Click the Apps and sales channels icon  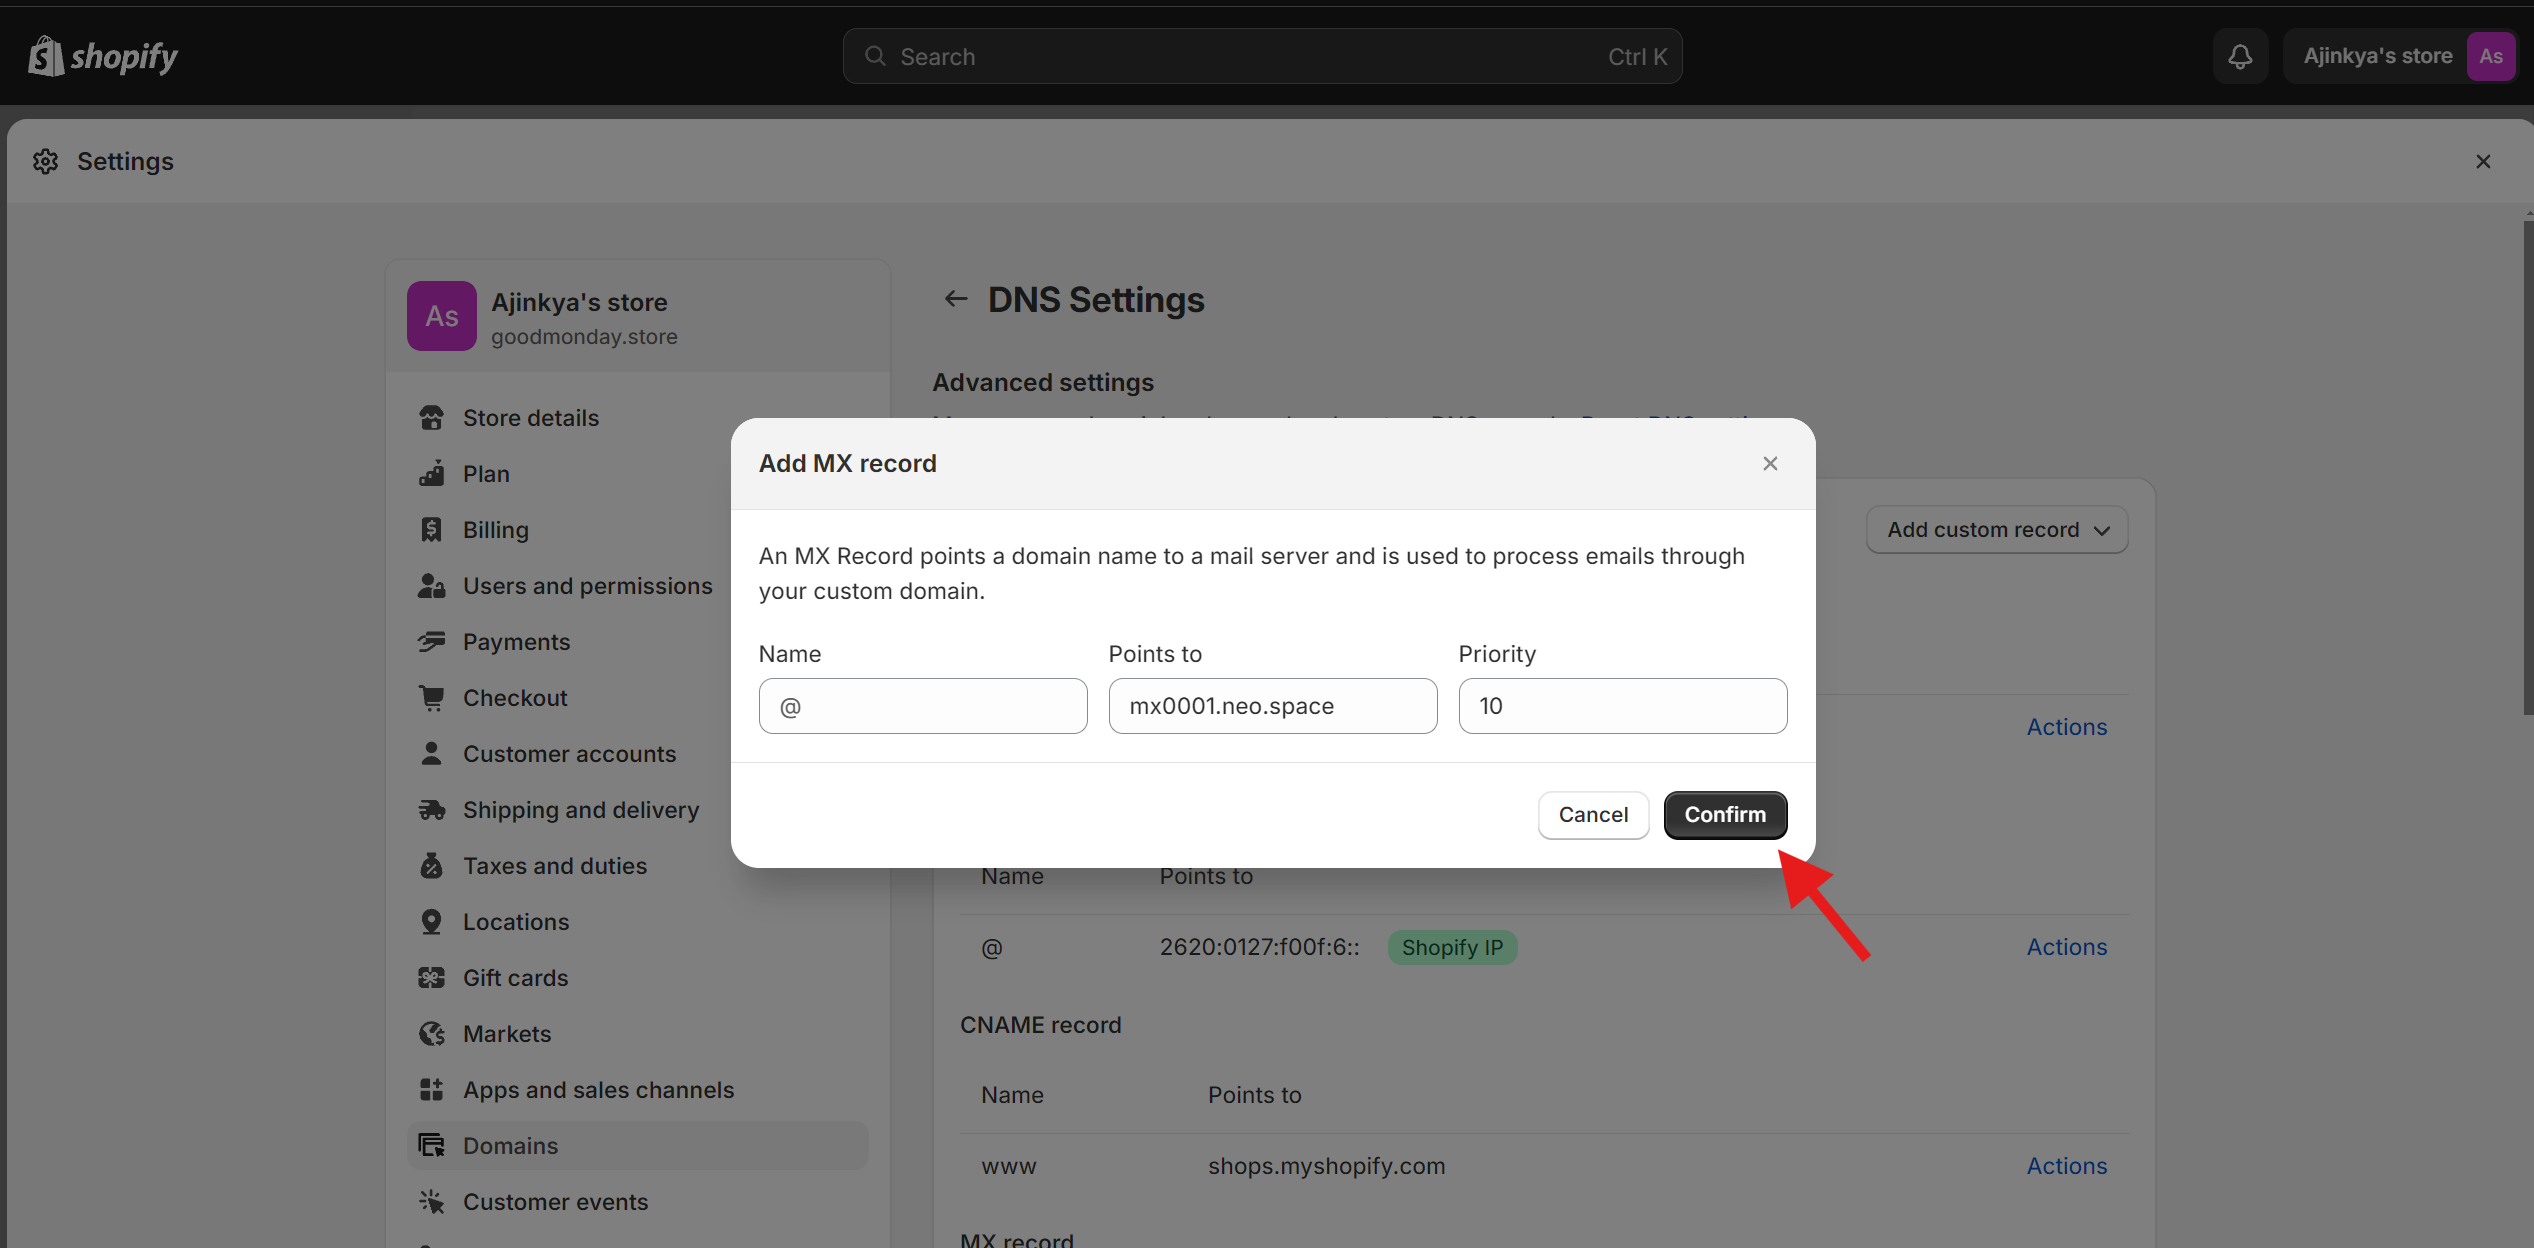pos(432,1090)
